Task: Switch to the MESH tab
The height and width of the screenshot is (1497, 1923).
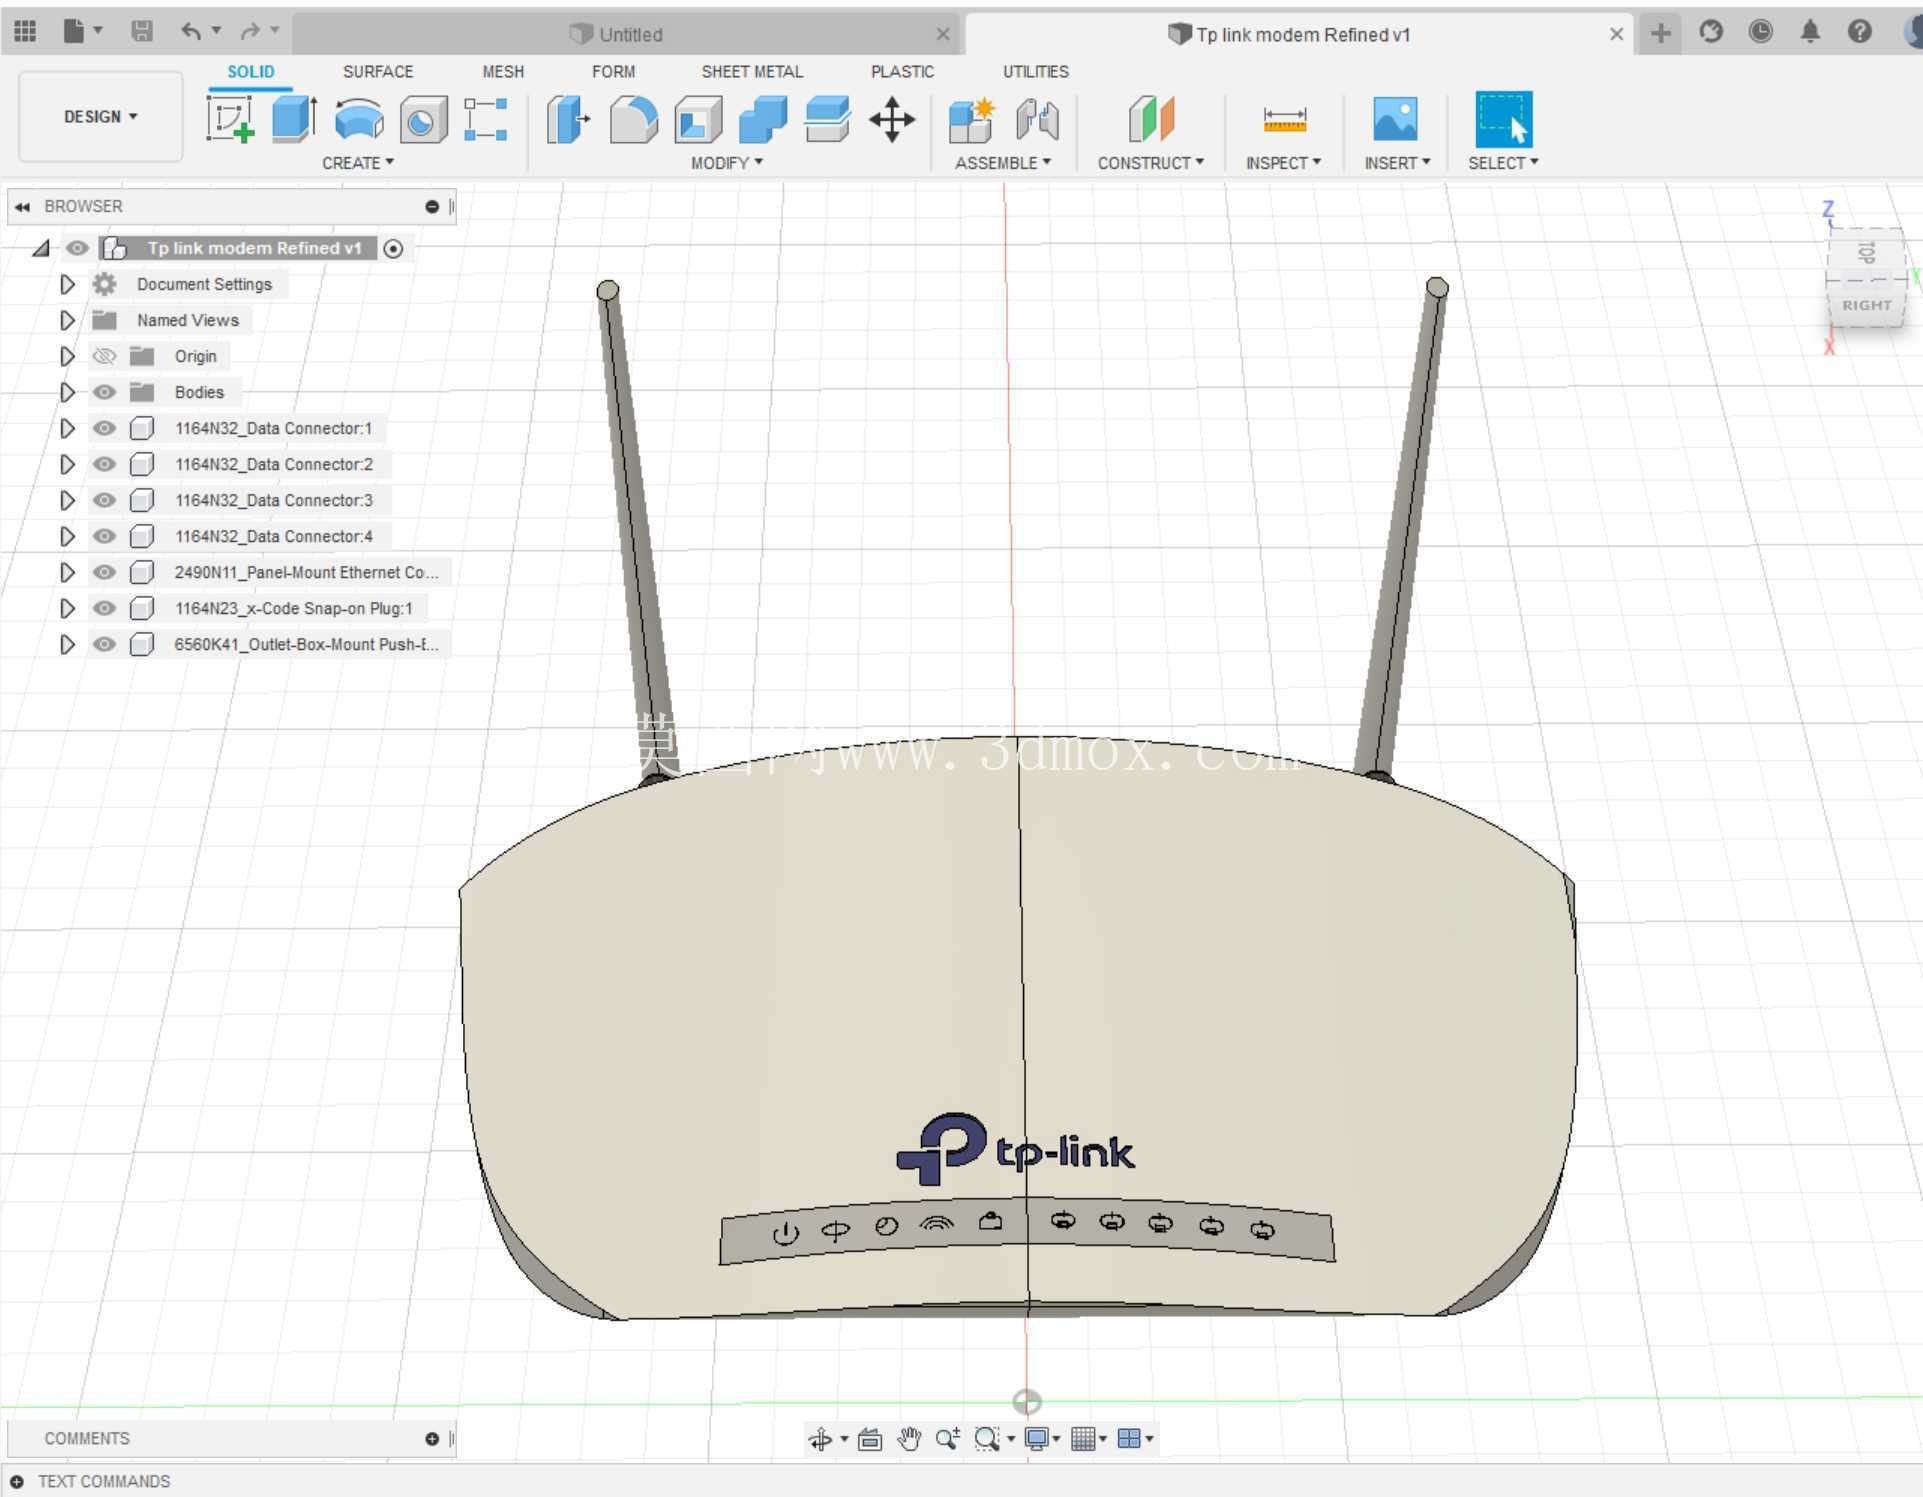Action: [503, 72]
